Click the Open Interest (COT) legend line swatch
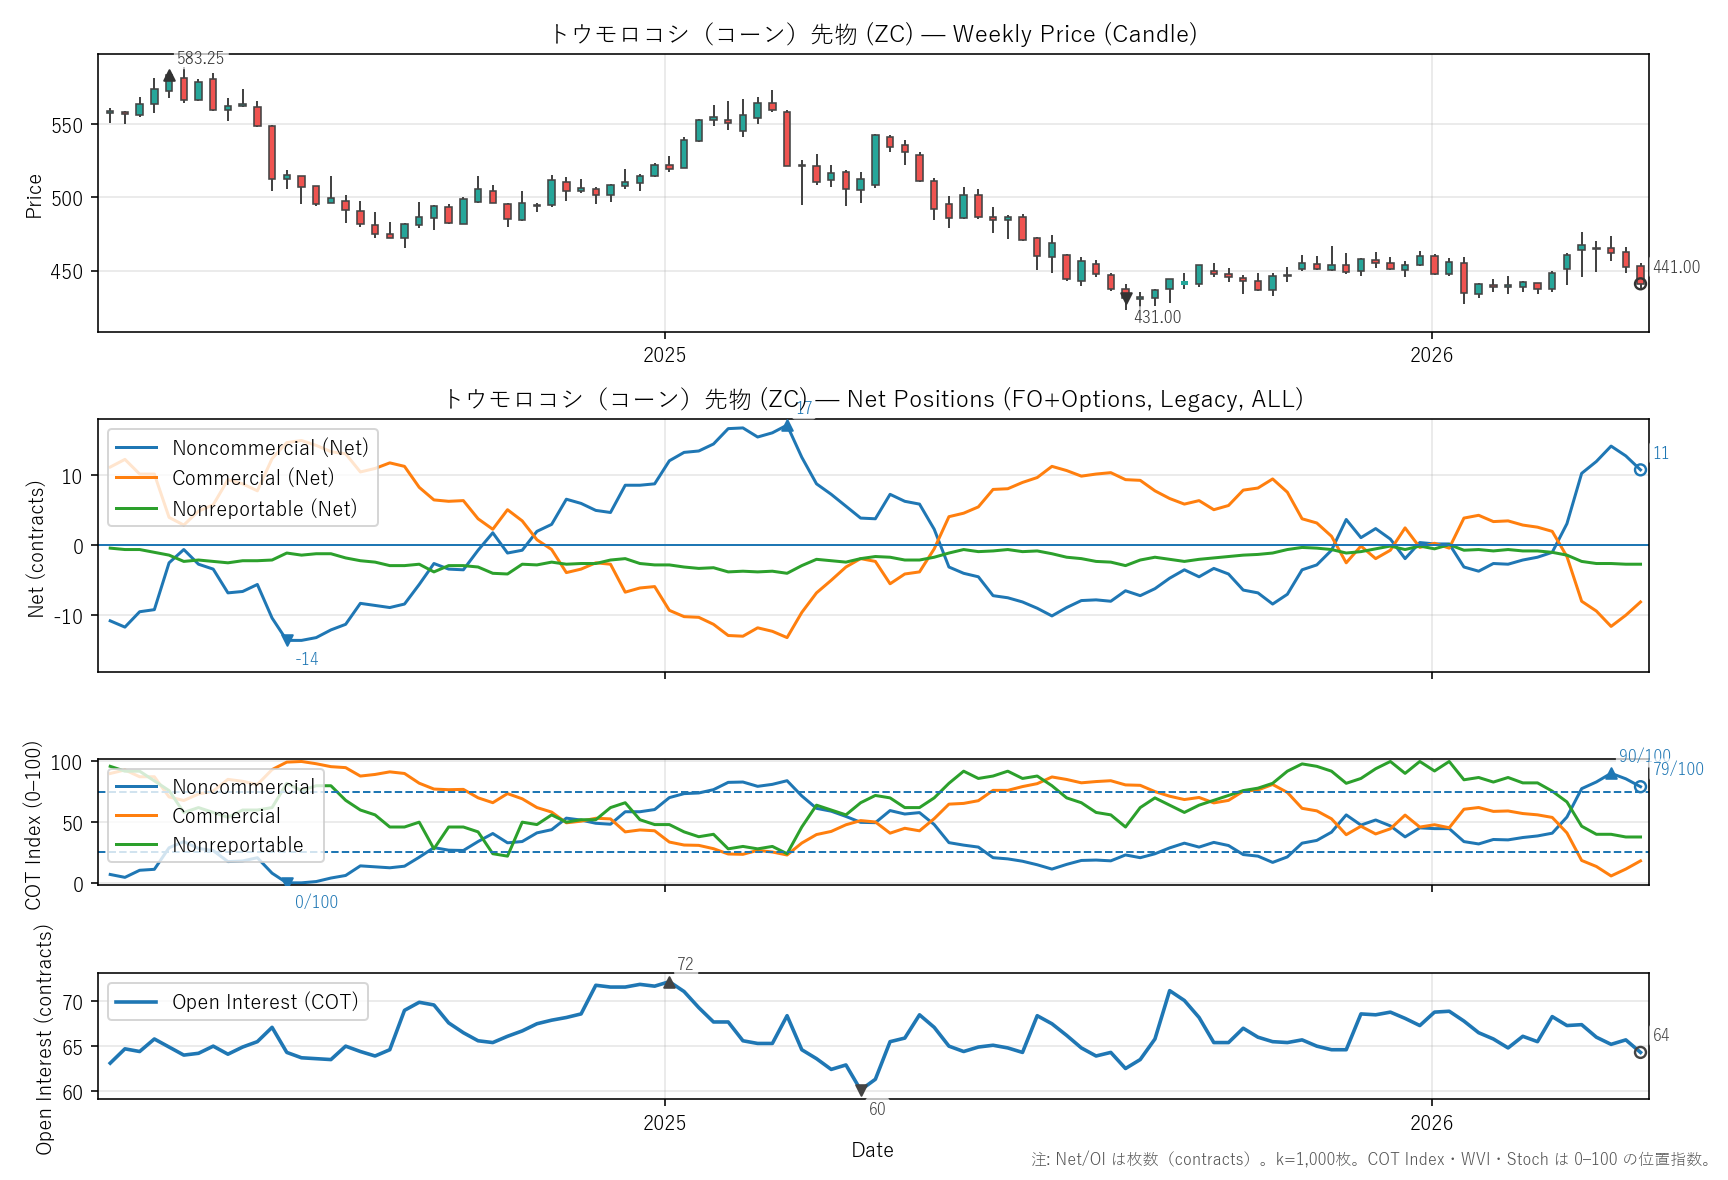The width and height of the screenshot is (1728, 1180). (137, 1002)
